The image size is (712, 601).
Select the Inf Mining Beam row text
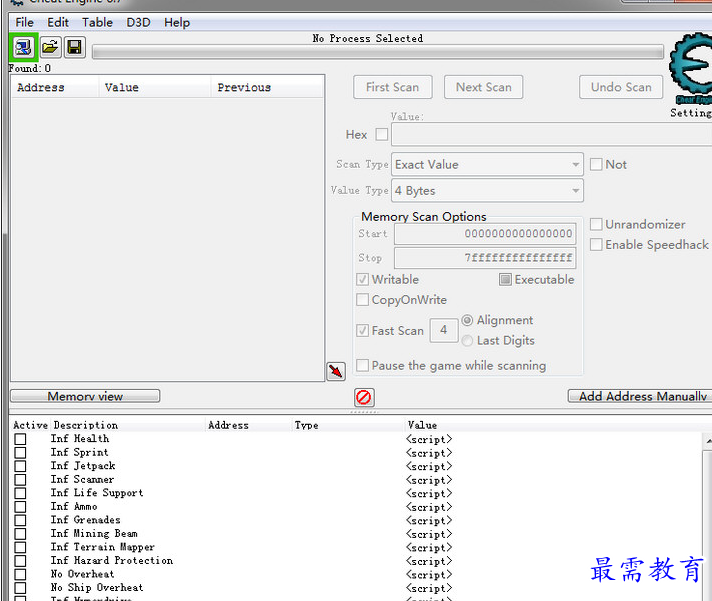(x=94, y=533)
